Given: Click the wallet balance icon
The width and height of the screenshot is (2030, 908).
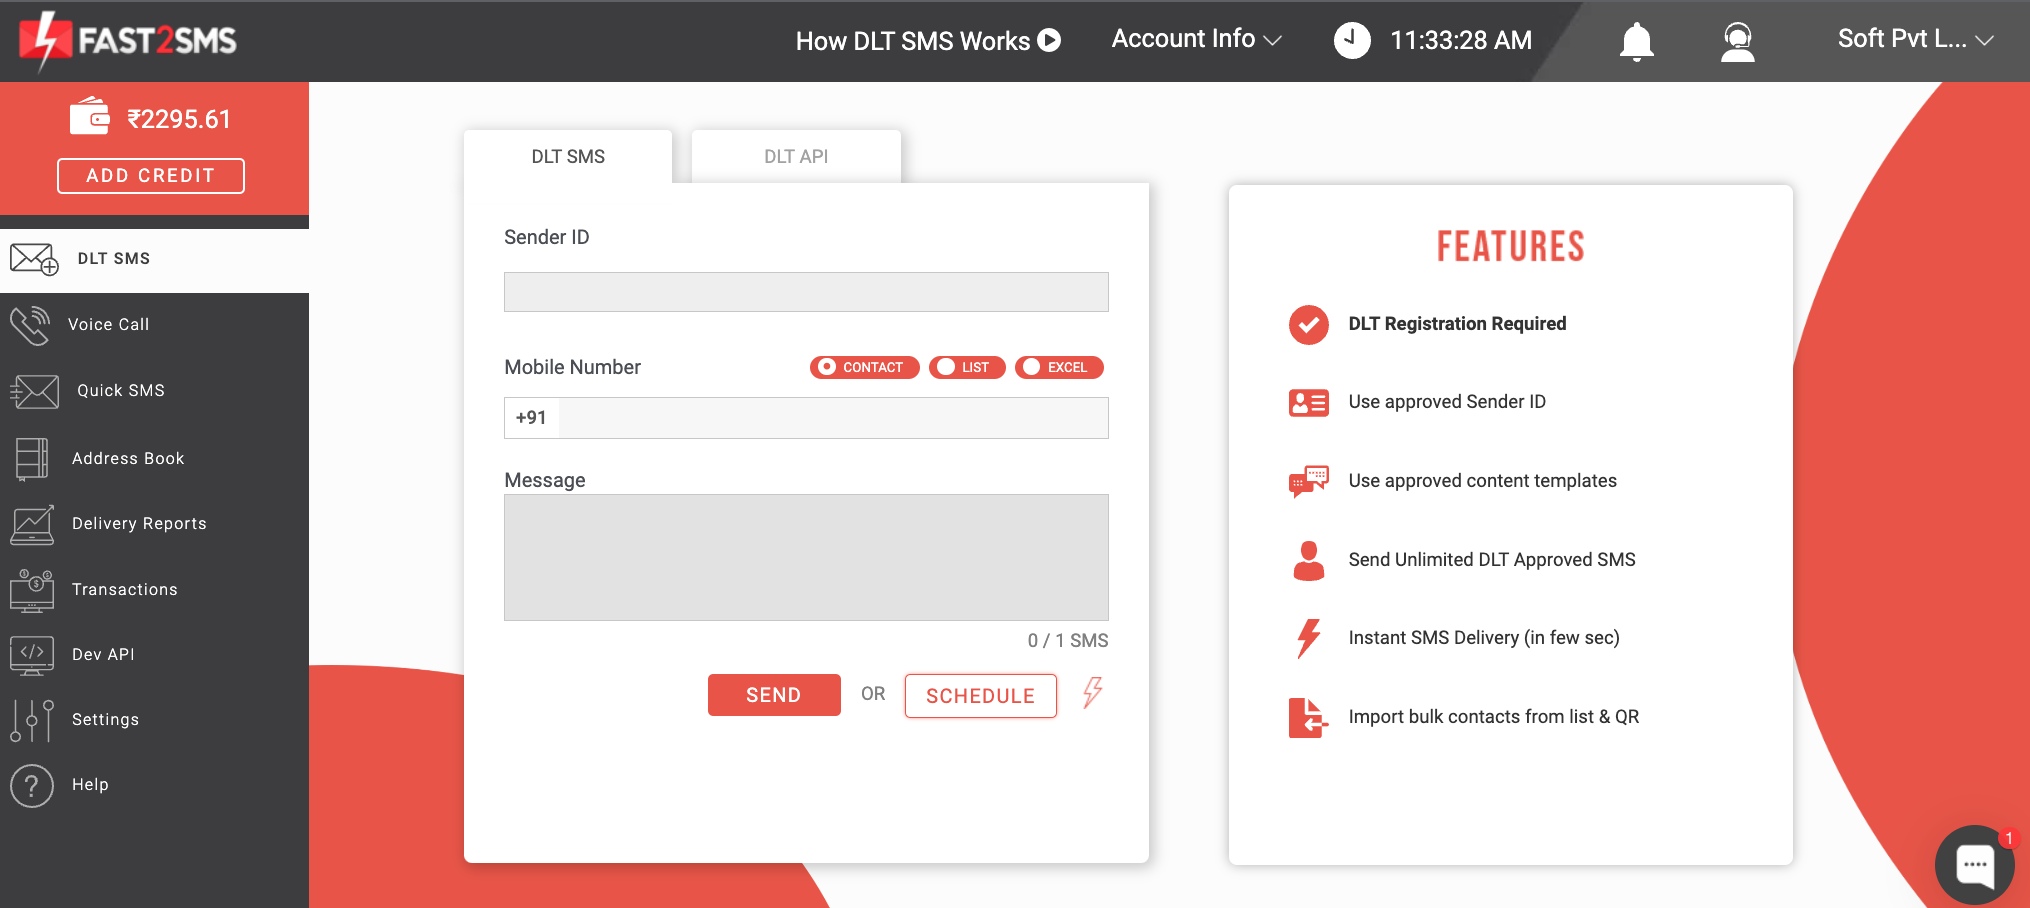Looking at the screenshot, I should (90, 116).
